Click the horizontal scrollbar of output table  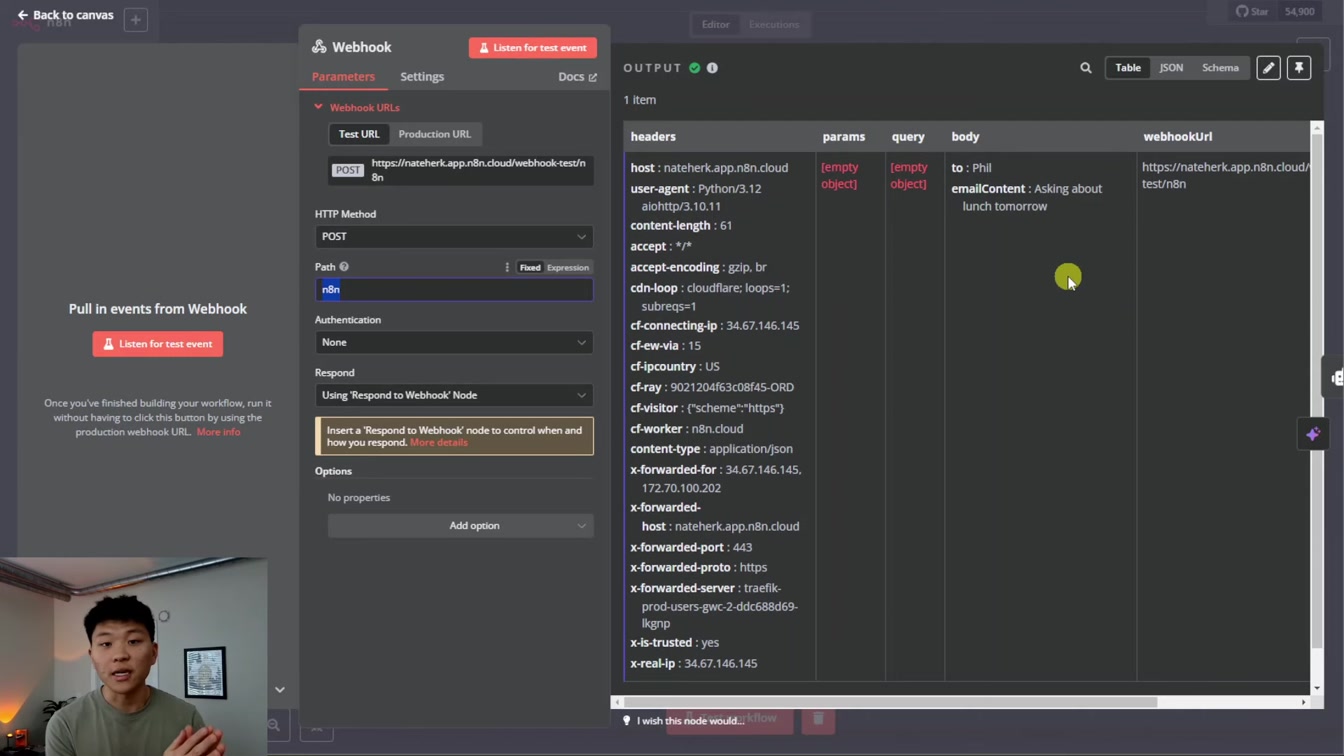tap(890, 702)
